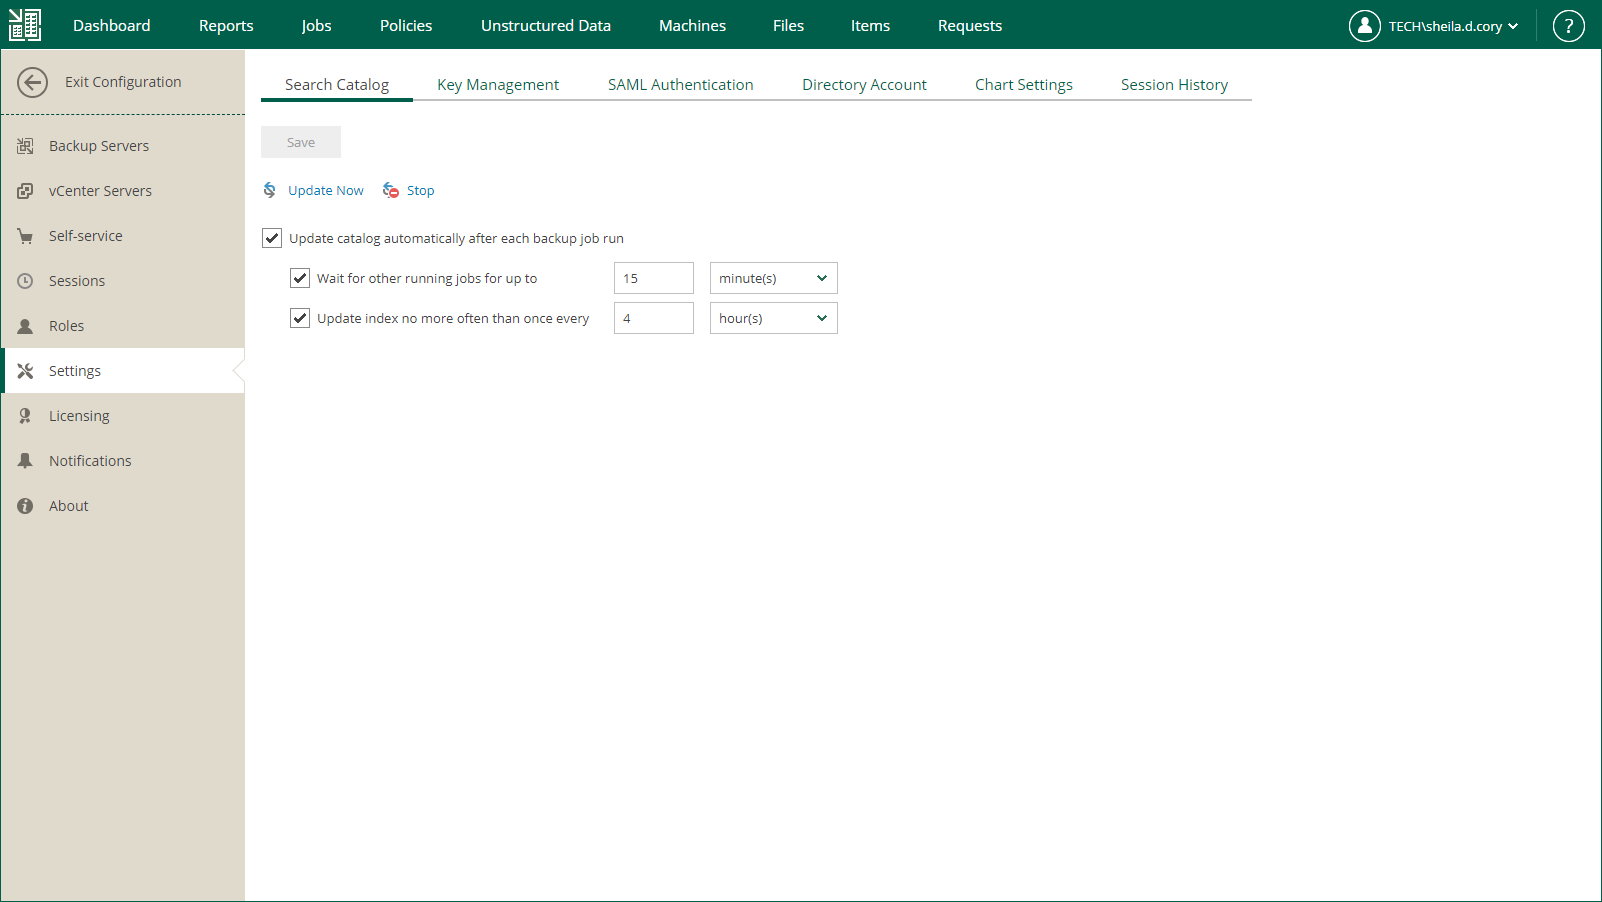Open the Dashboard menu
The width and height of the screenshot is (1602, 902).
(x=112, y=26)
